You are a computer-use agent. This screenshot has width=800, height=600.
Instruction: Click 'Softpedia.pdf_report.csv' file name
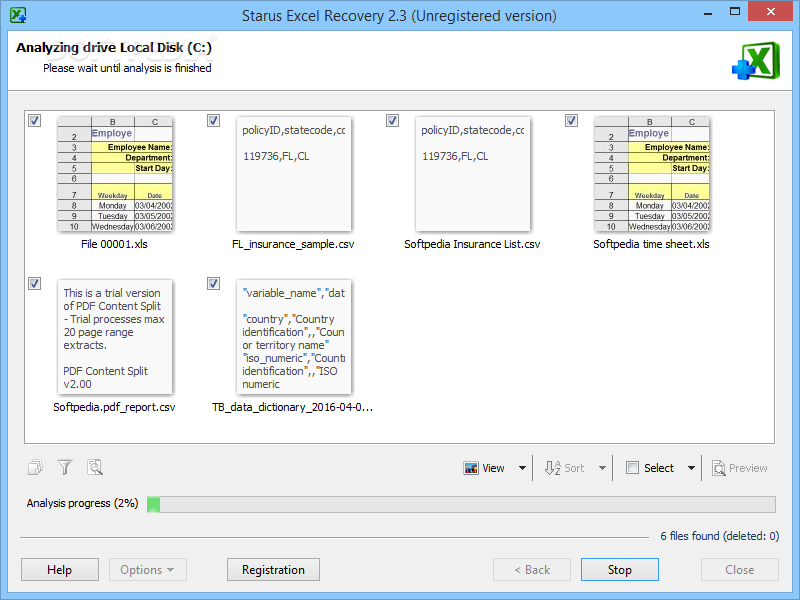pyautogui.click(x=114, y=407)
